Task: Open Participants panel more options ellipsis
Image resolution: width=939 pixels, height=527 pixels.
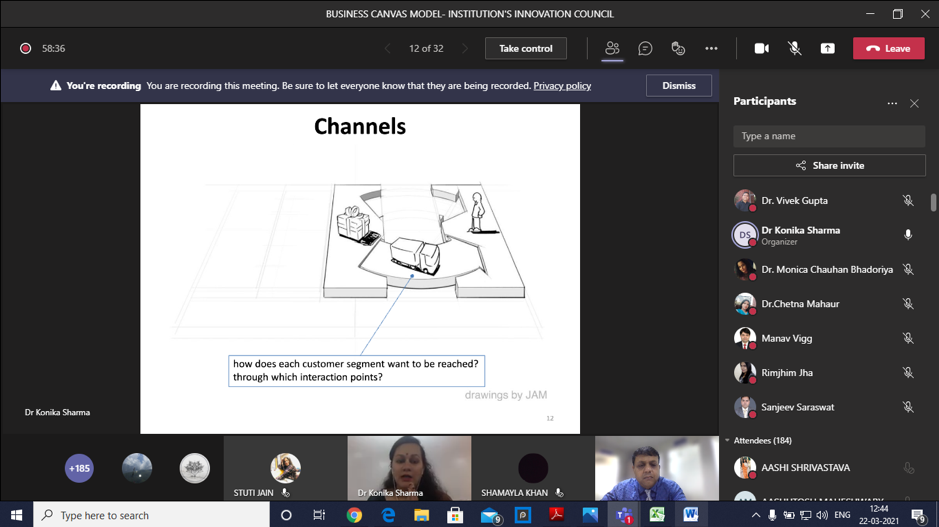Action: click(x=892, y=103)
